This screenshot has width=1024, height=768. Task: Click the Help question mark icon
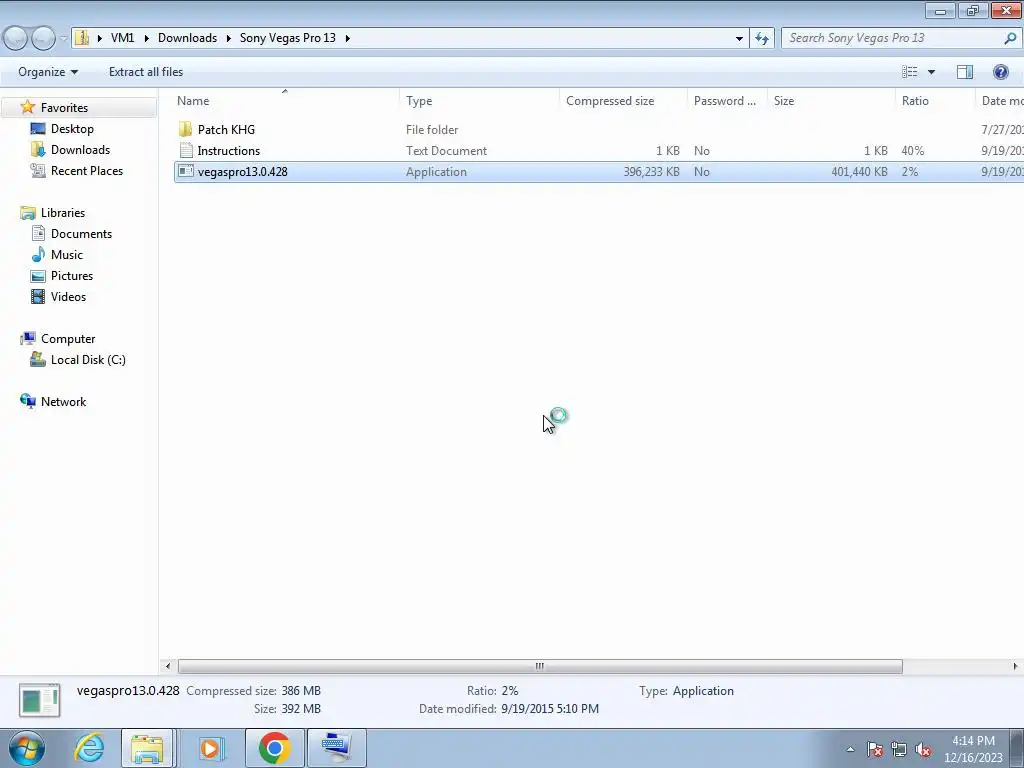1000,72
